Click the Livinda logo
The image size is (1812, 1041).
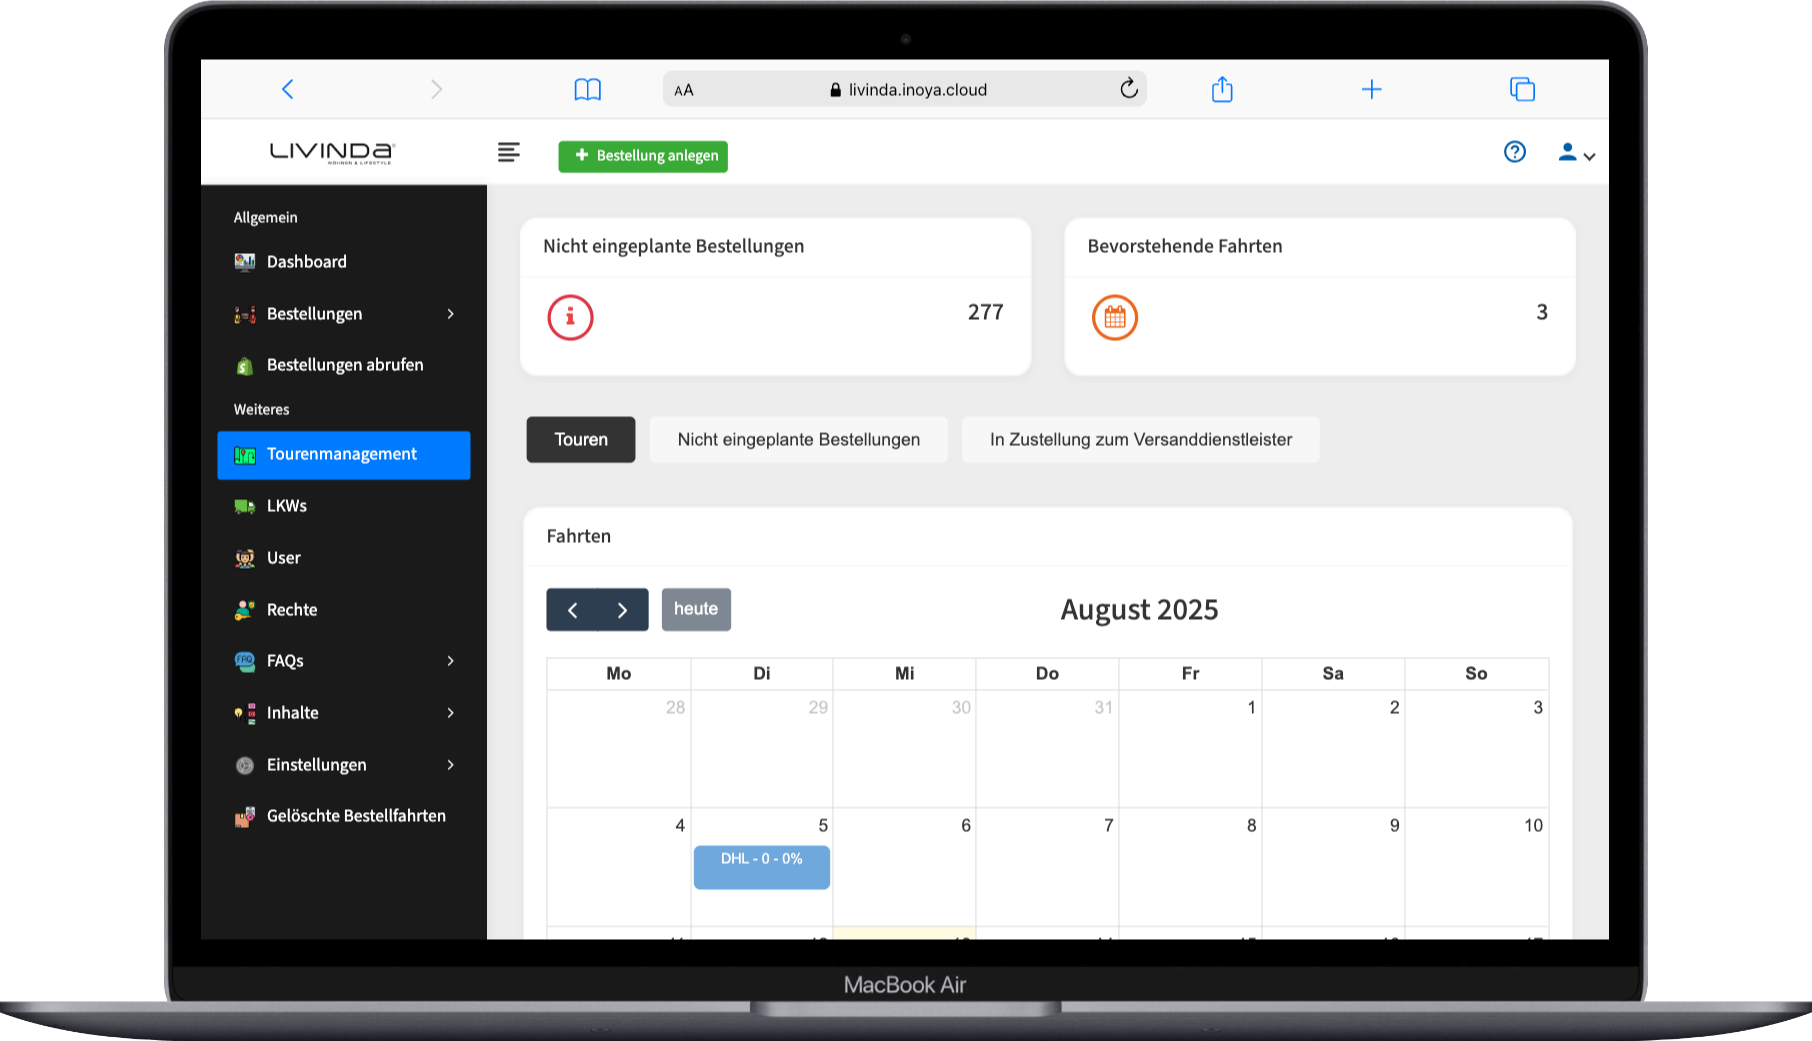coord(332,152)
